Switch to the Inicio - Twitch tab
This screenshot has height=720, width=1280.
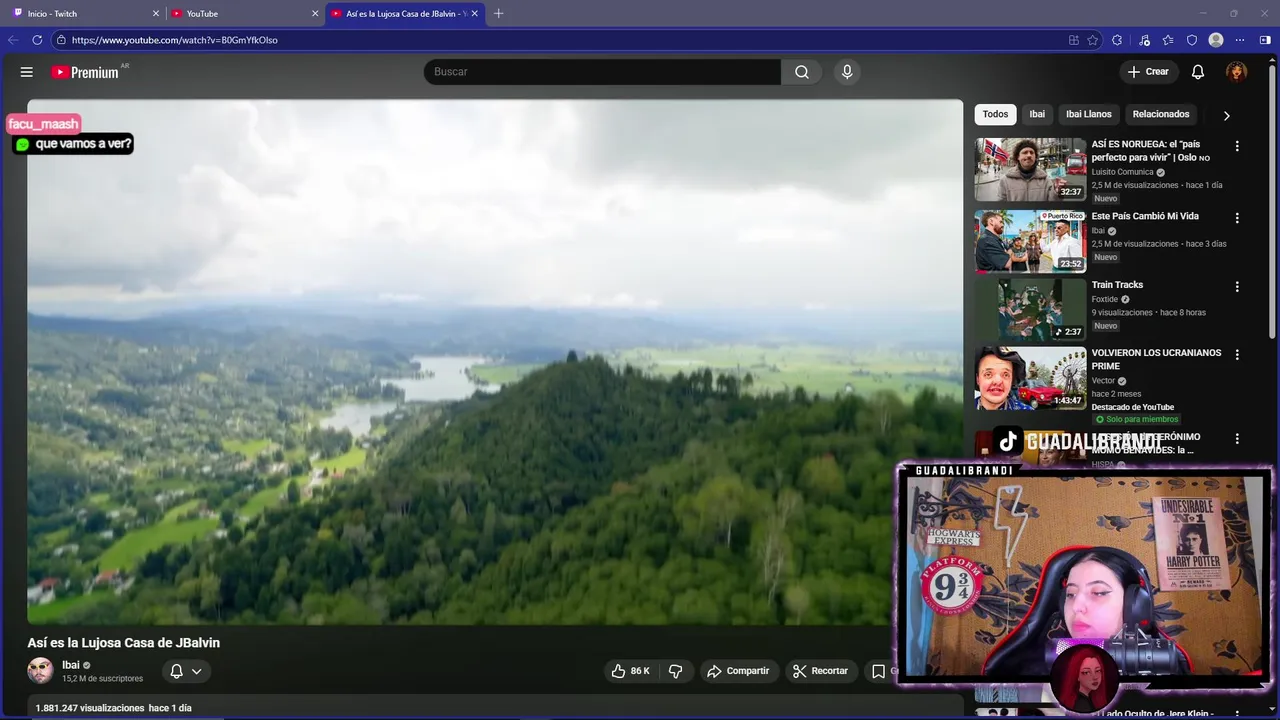(x=85, y=13)
